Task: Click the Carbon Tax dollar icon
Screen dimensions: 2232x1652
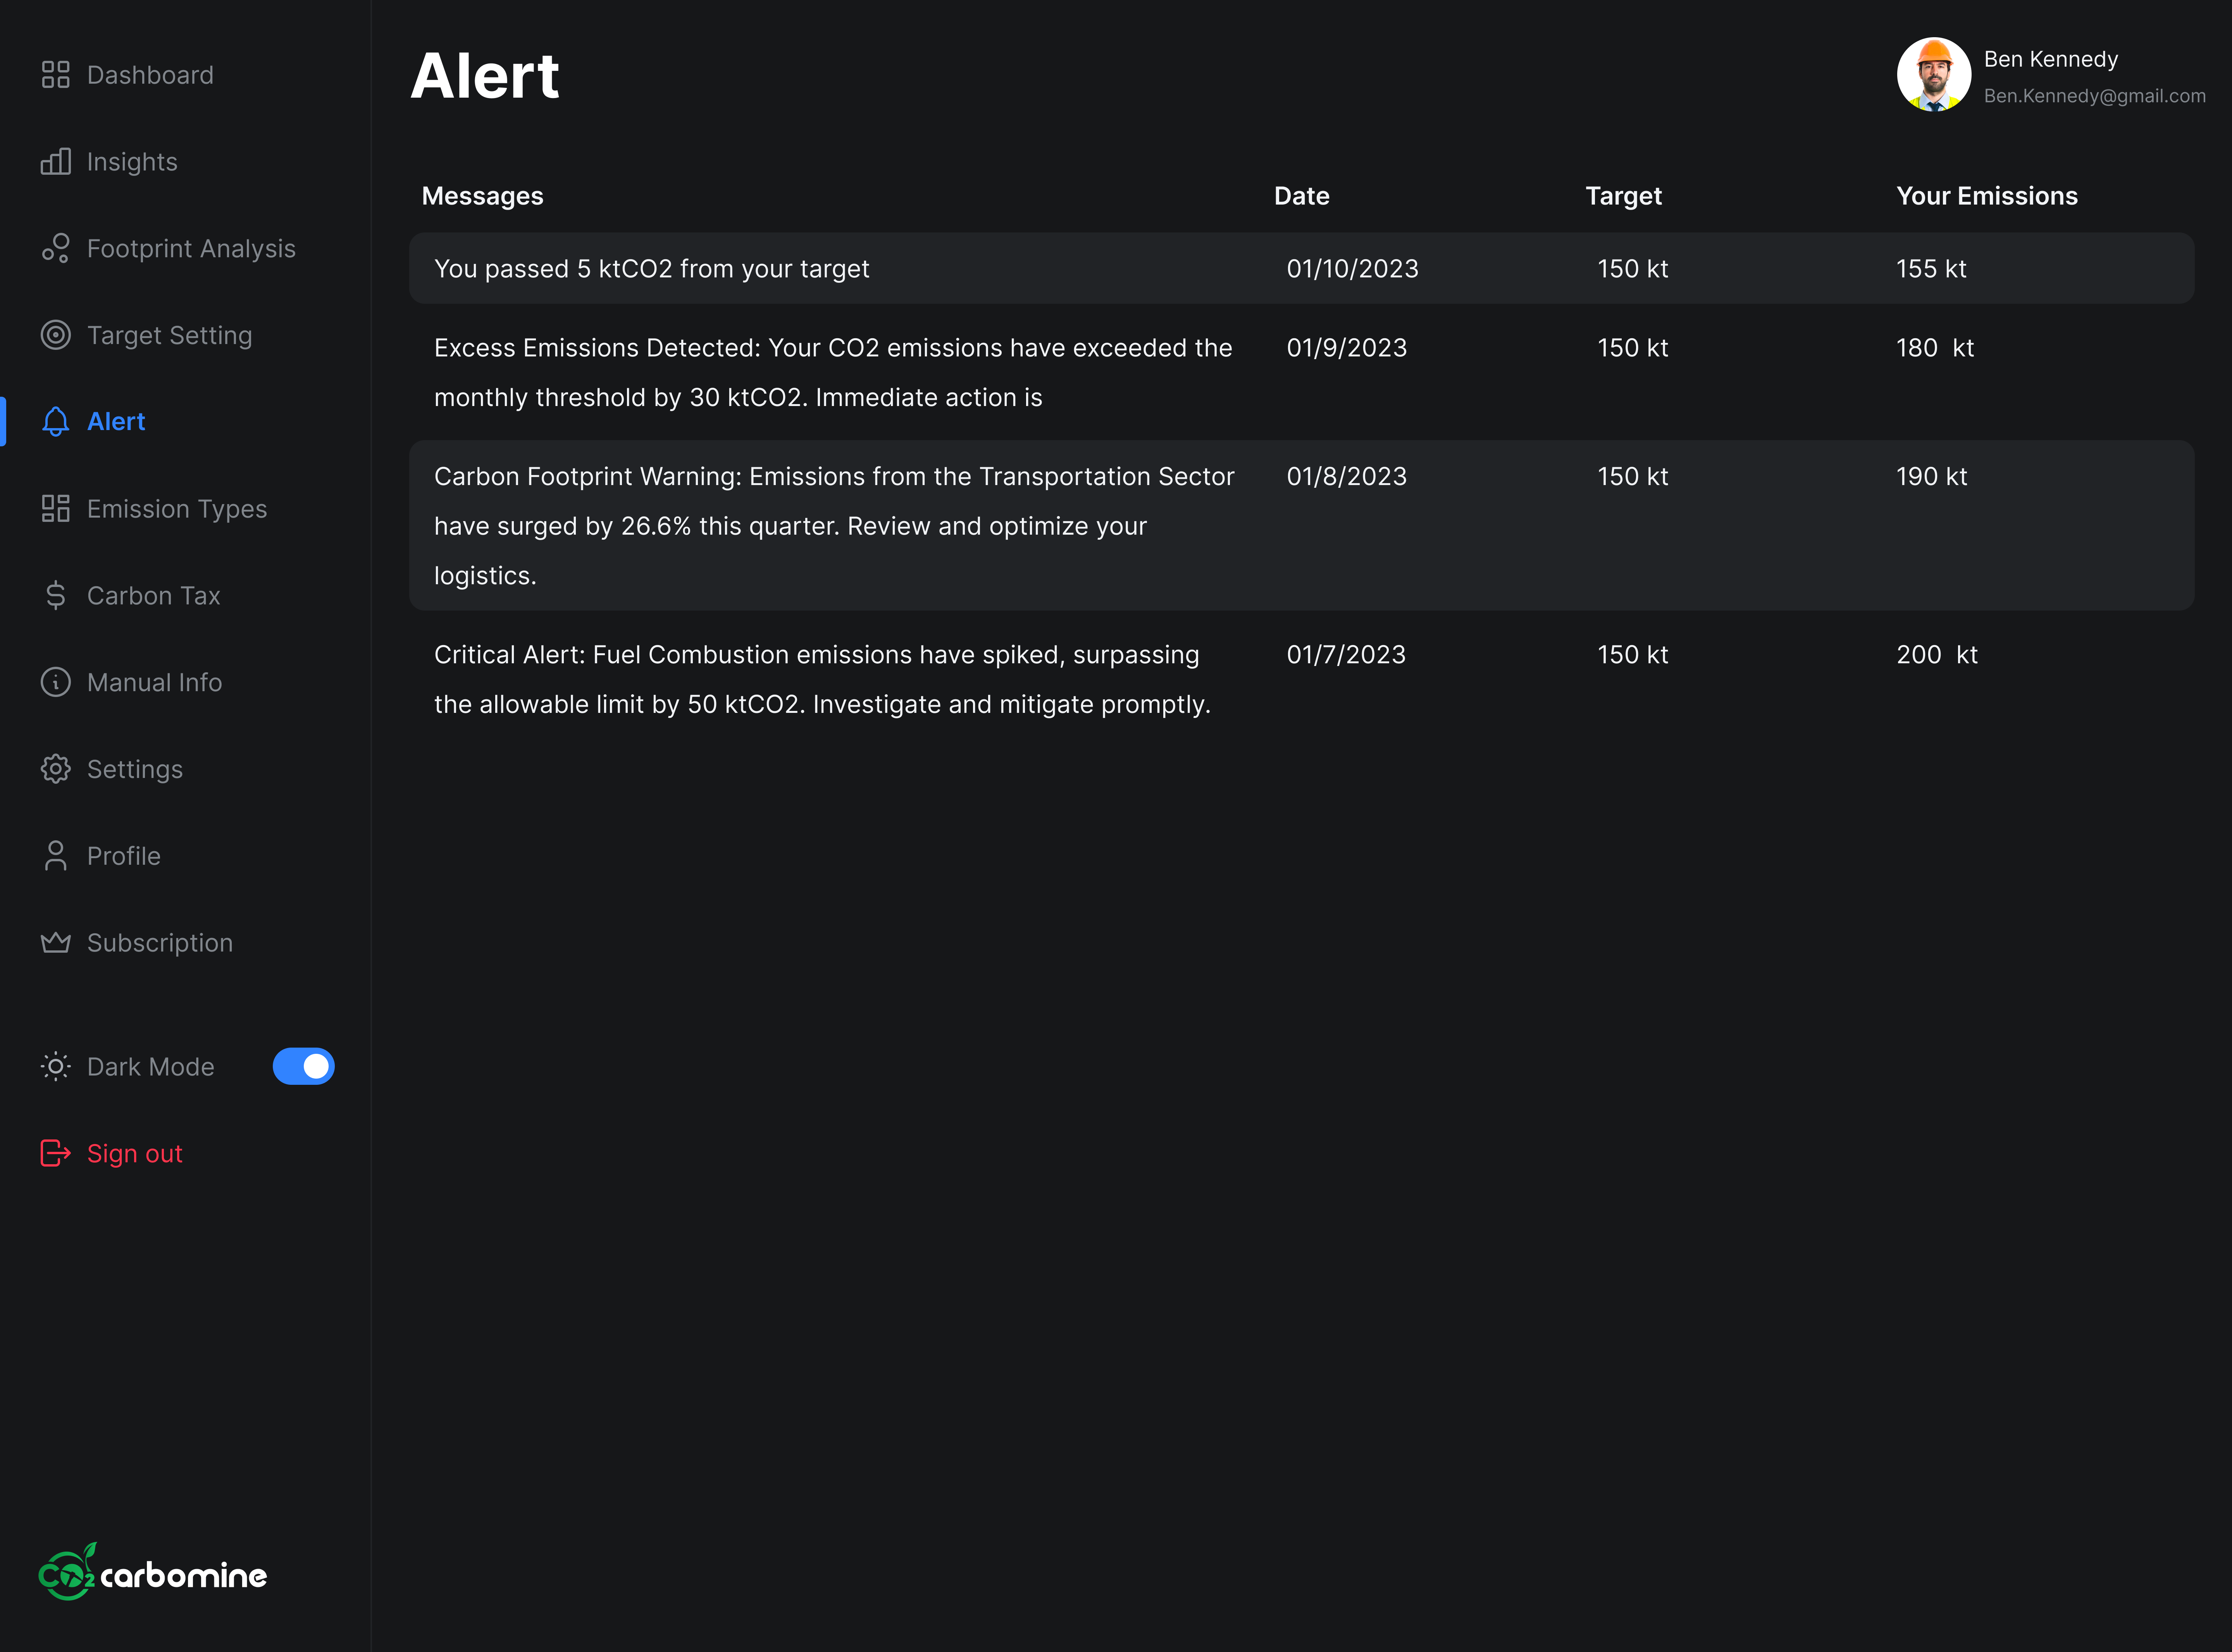Action: (x=55, y=596)
